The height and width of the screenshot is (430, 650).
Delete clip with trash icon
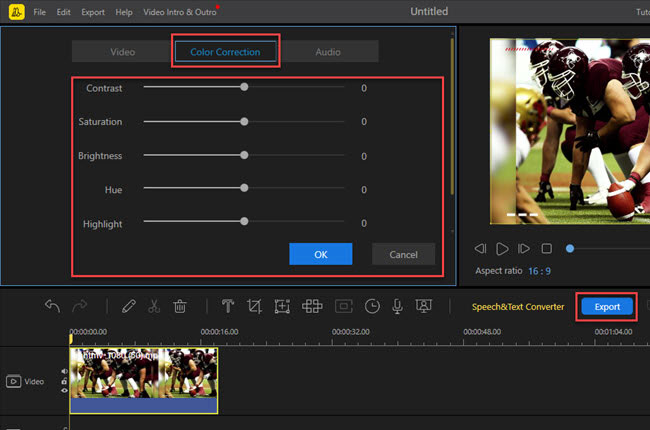(180, 306)
